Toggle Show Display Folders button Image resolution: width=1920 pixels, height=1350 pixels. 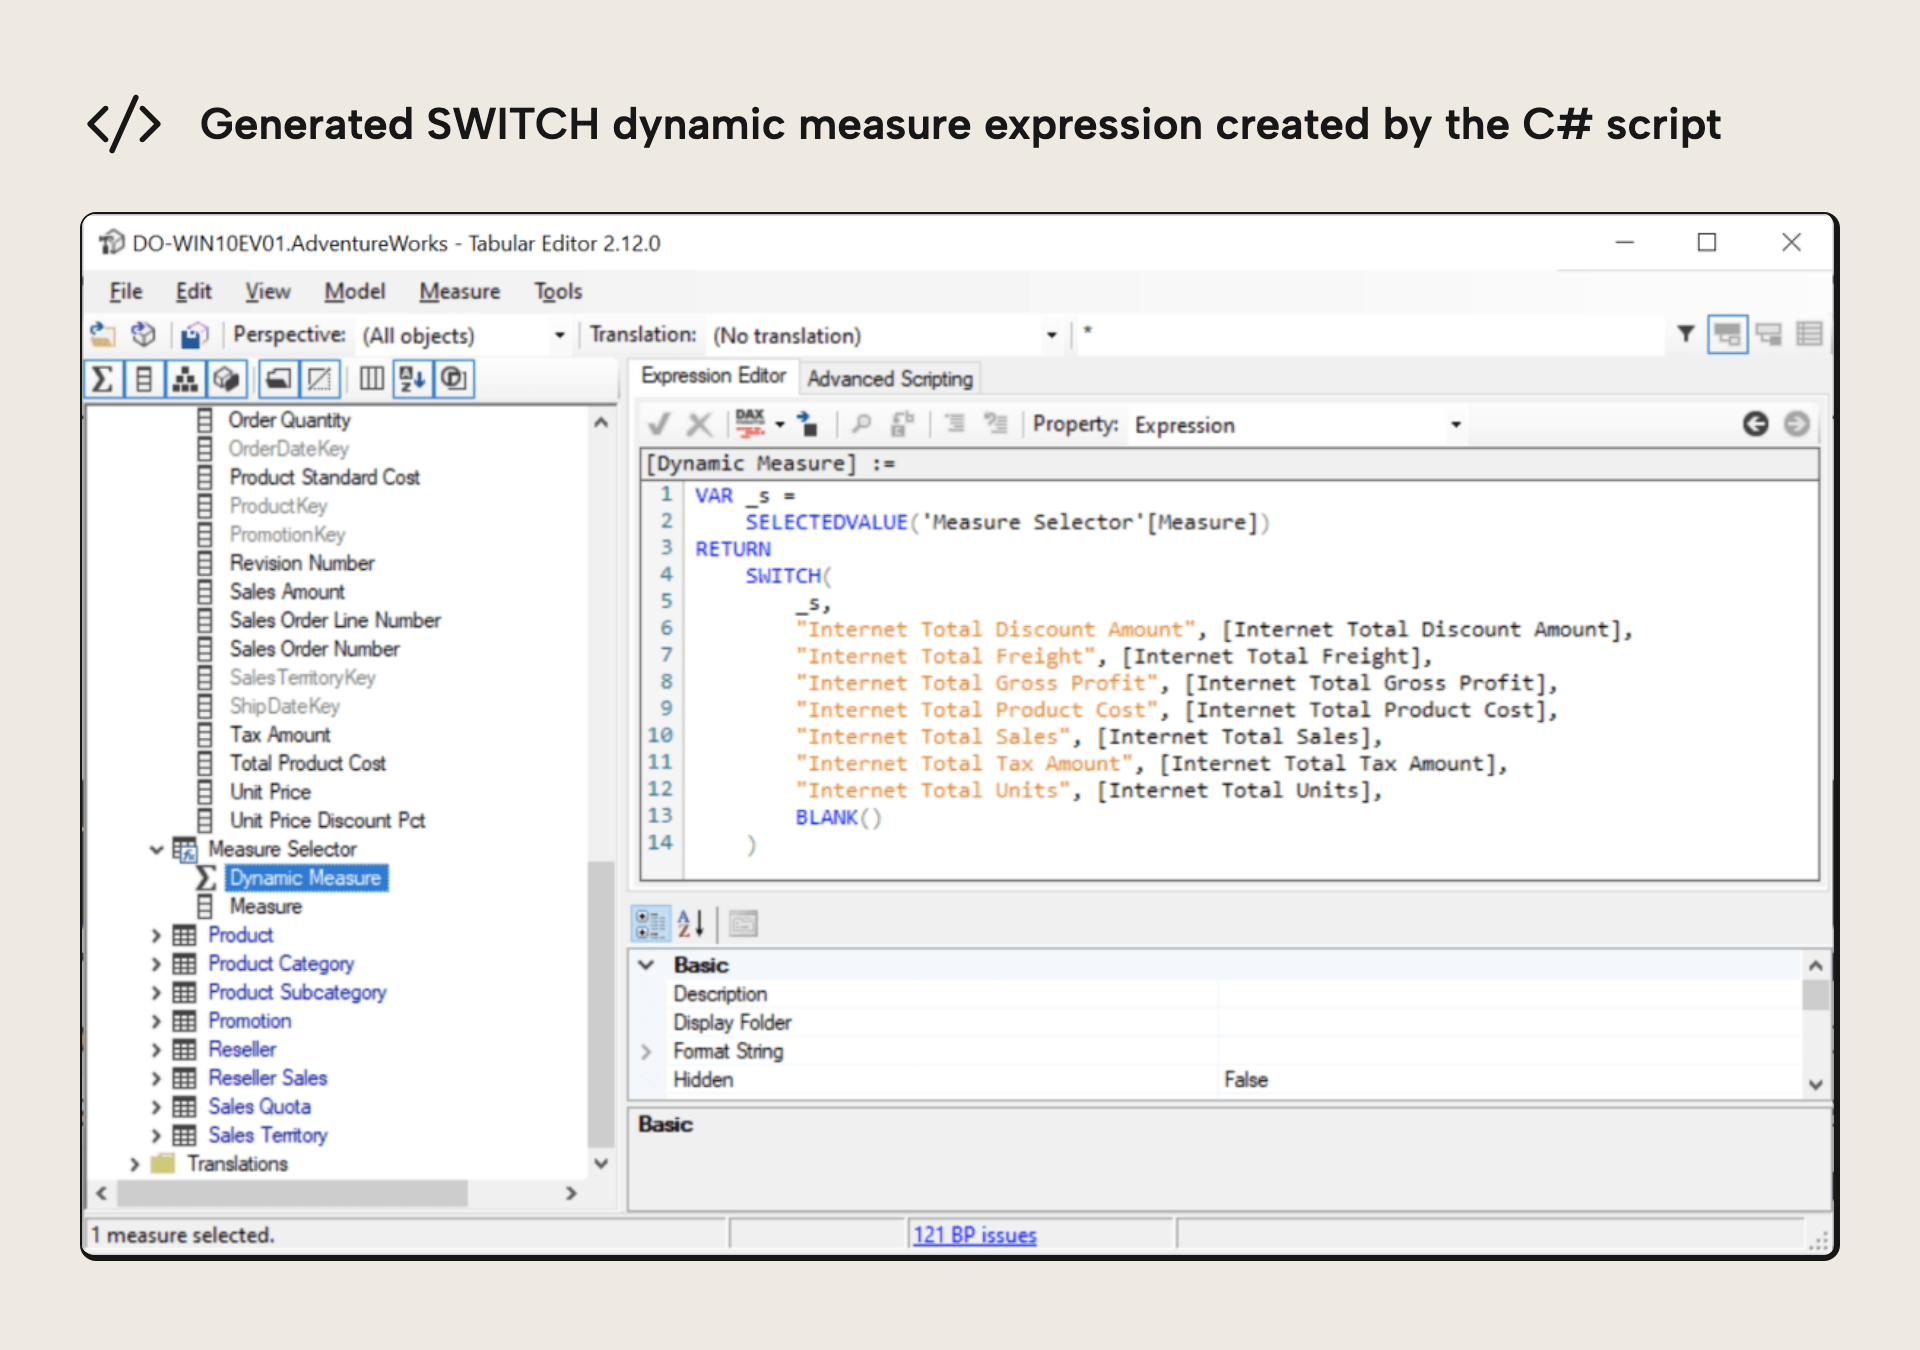coord(279,379)
